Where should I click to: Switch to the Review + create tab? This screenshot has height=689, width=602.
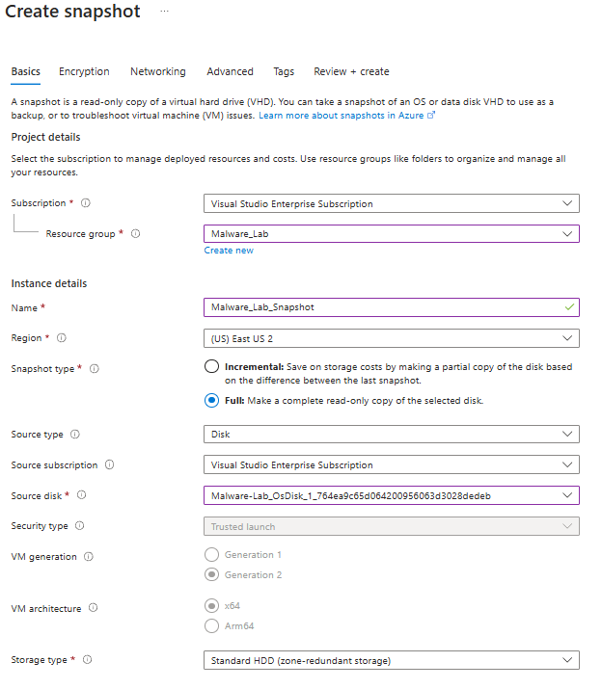(x=352, y=72)
